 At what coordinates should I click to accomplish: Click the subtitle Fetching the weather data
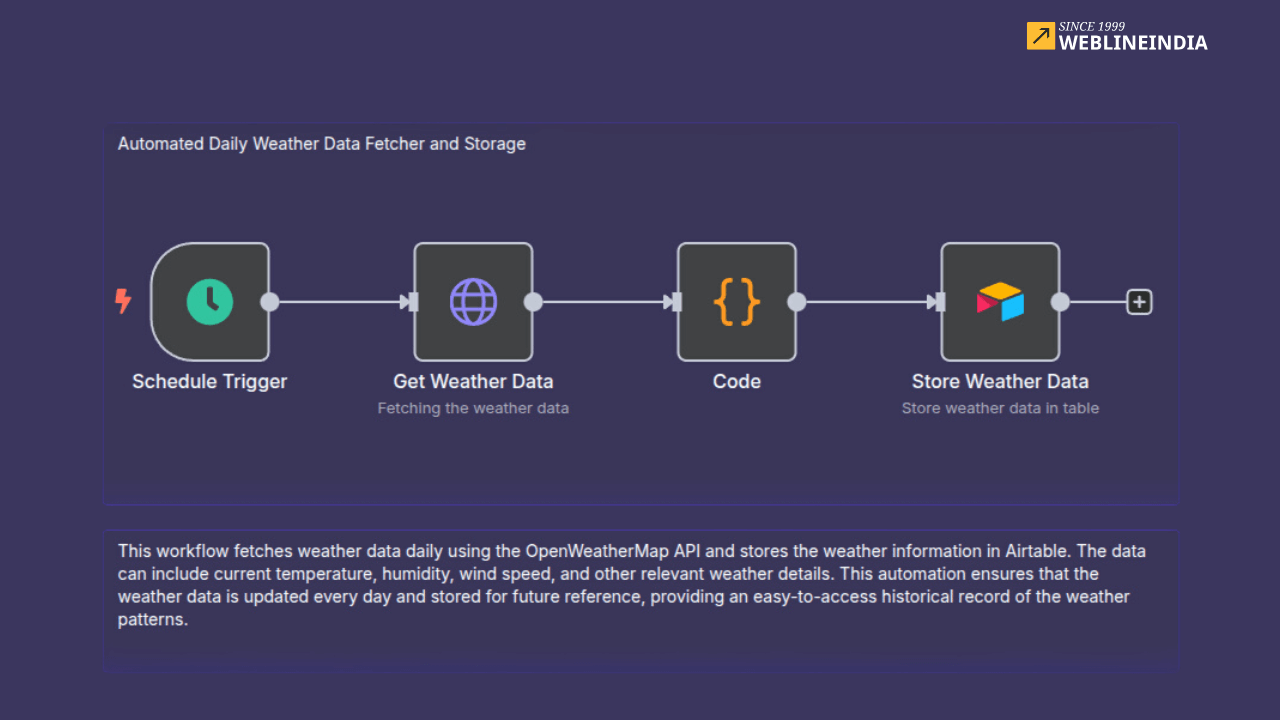(473, 408)
